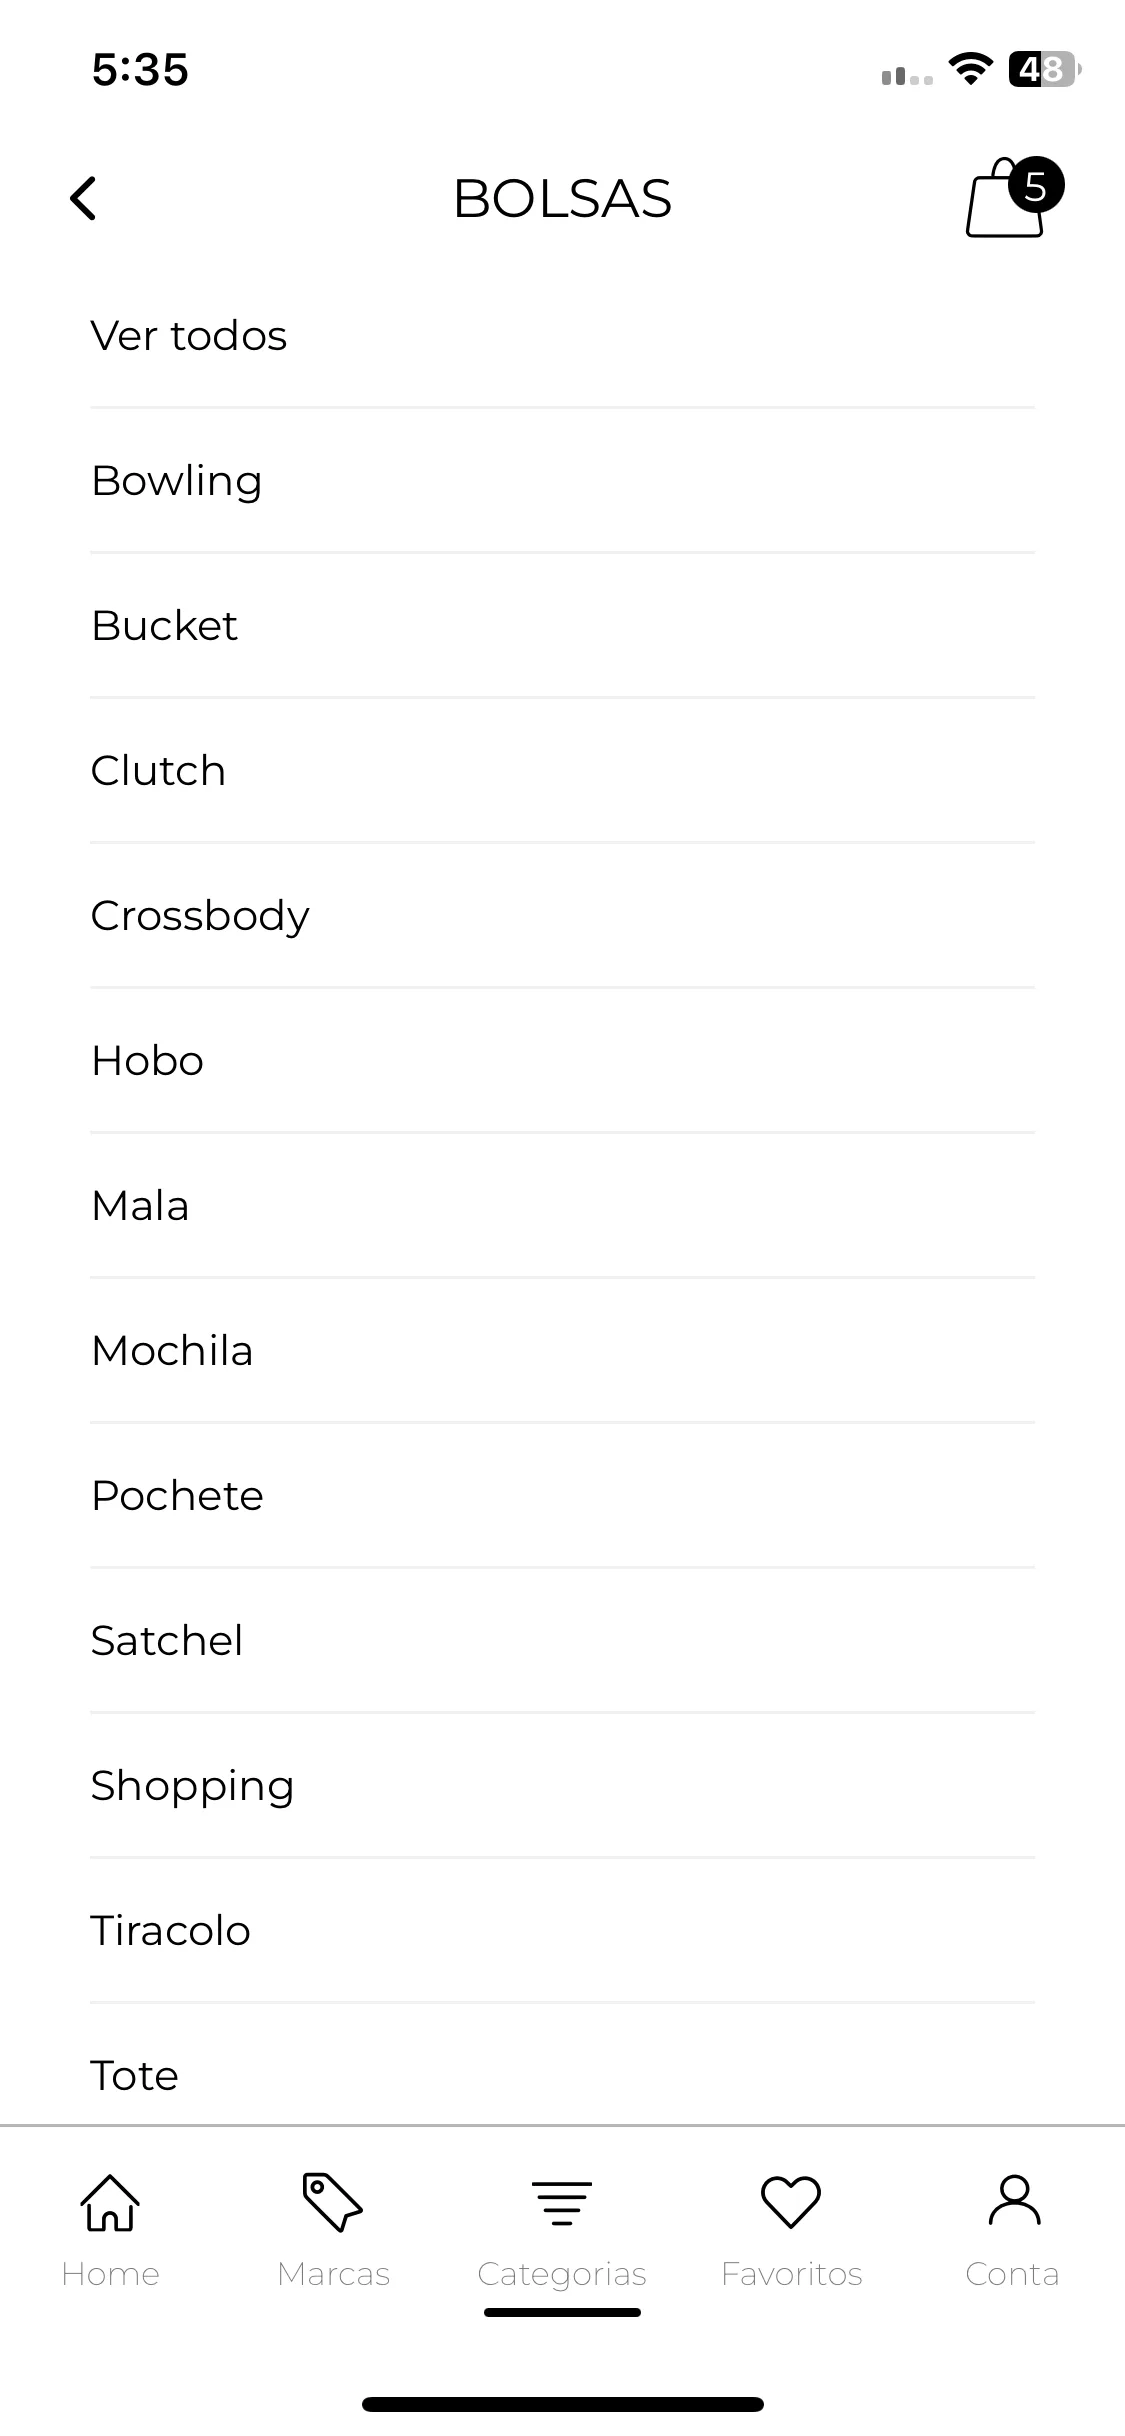
Task: Select the Satchel category
Action: point(562,1641)
